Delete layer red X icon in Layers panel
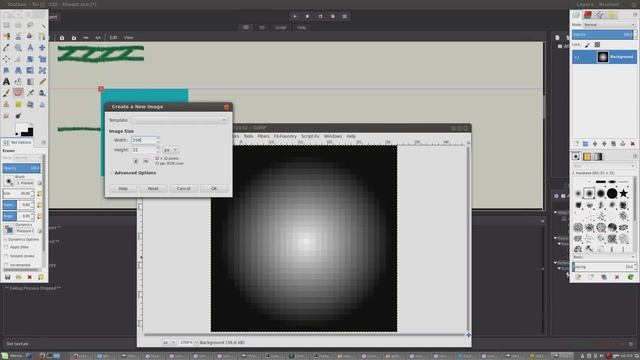Image resolution: width=640 pixels, height=360 pixels. [632, 144]
